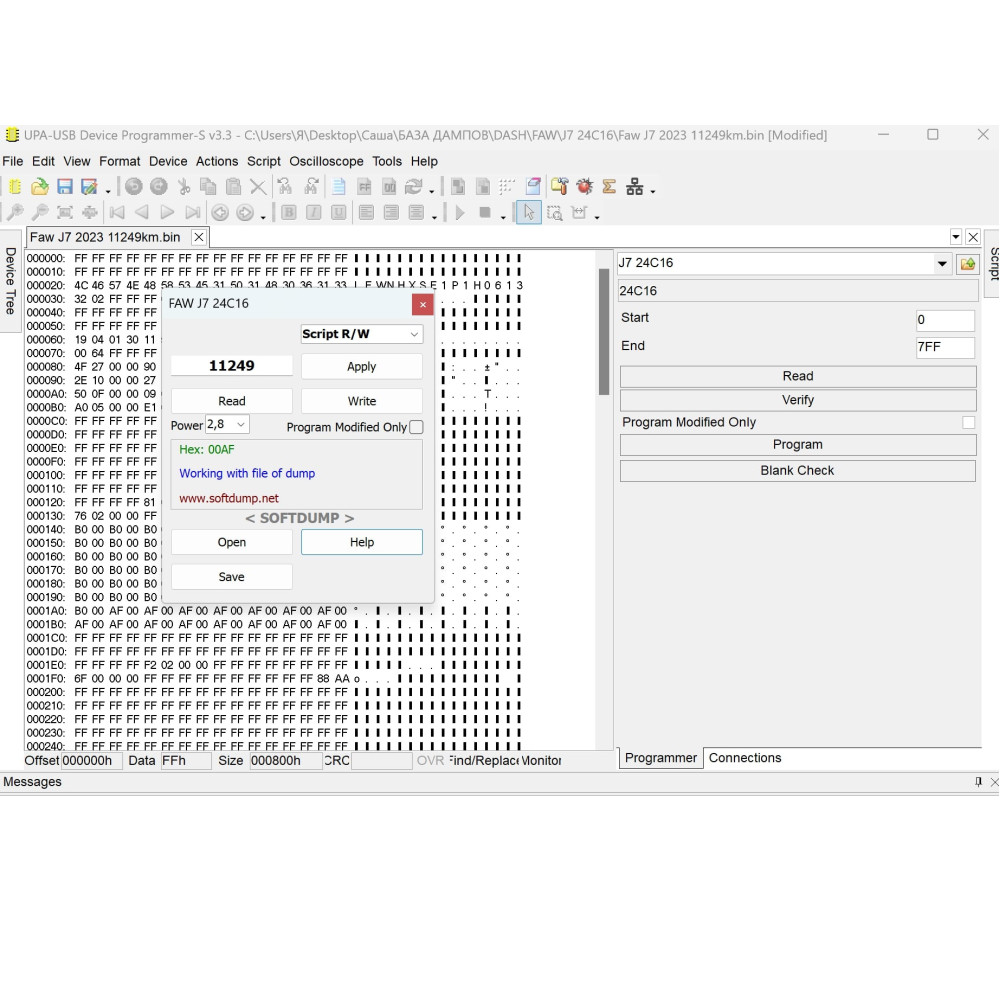The image size is (1000, 1000).
Task: Open the dropdown arrow after the refresh icon
Action: (x=432, y=191)
